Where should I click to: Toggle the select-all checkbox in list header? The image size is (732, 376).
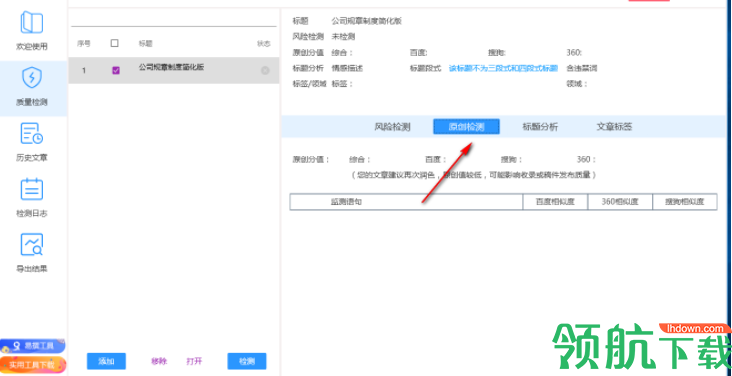(x=114, y=43)
